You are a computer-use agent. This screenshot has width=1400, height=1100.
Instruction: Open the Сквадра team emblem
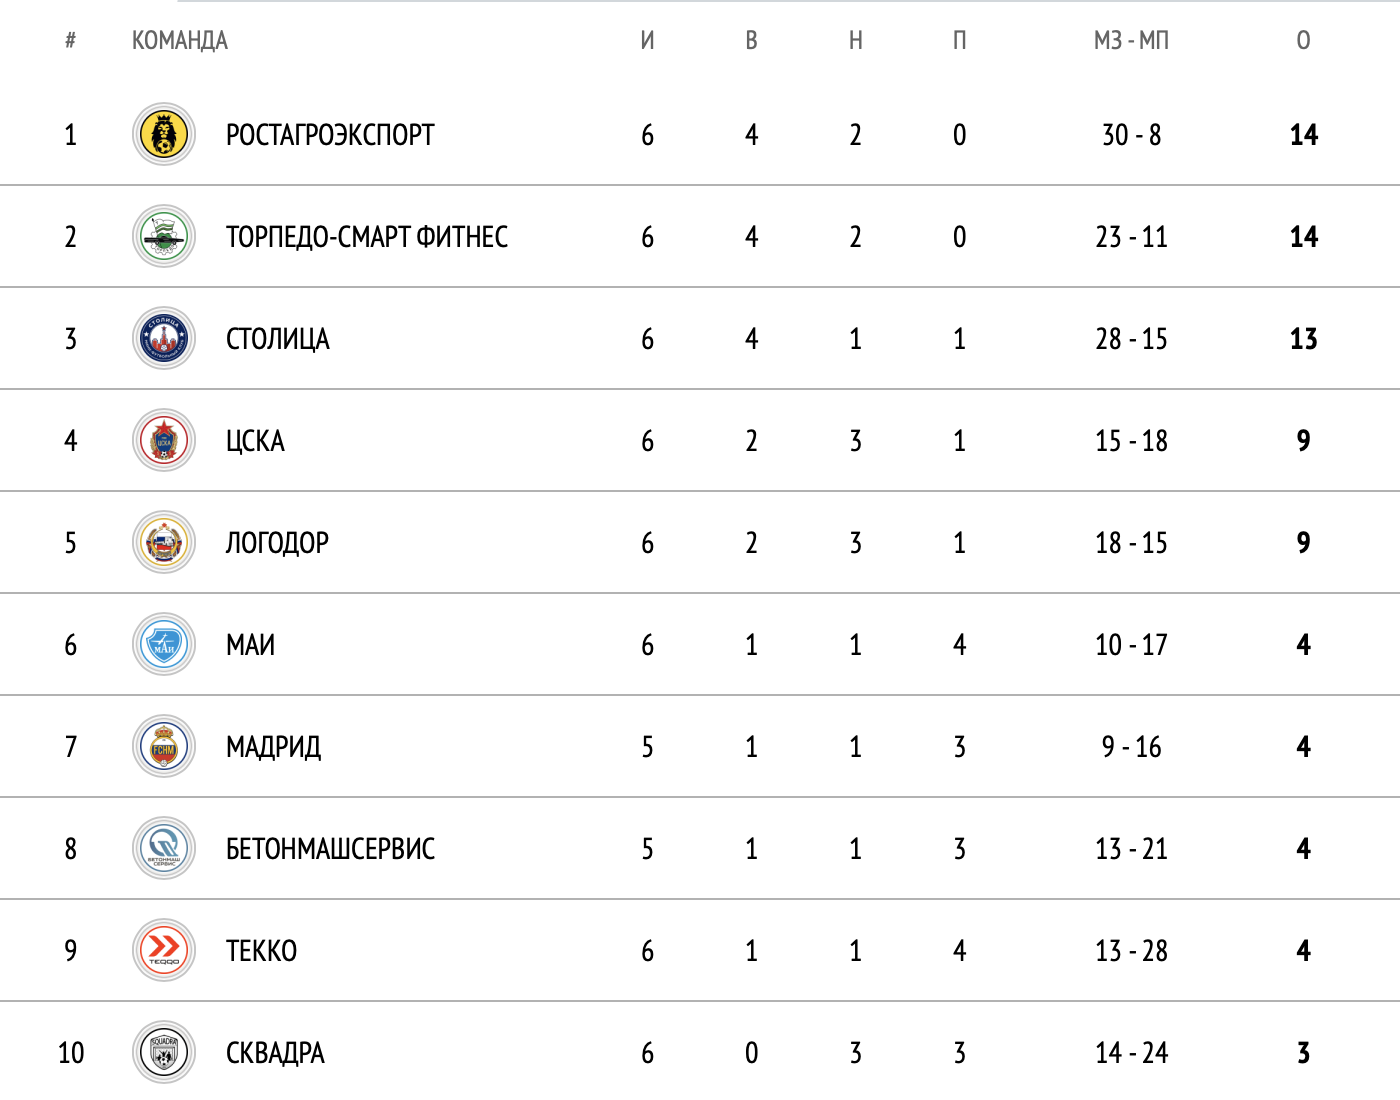164,1053
